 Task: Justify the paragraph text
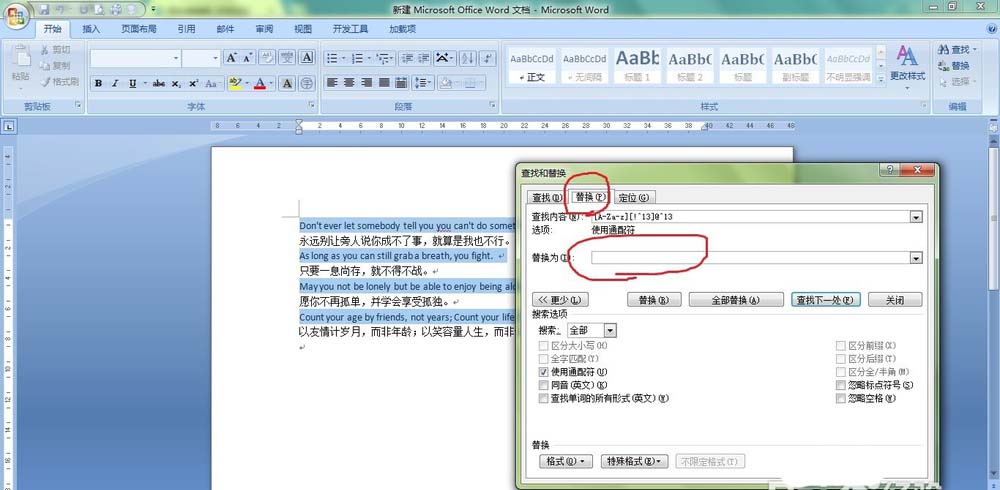tap(383, 83)
